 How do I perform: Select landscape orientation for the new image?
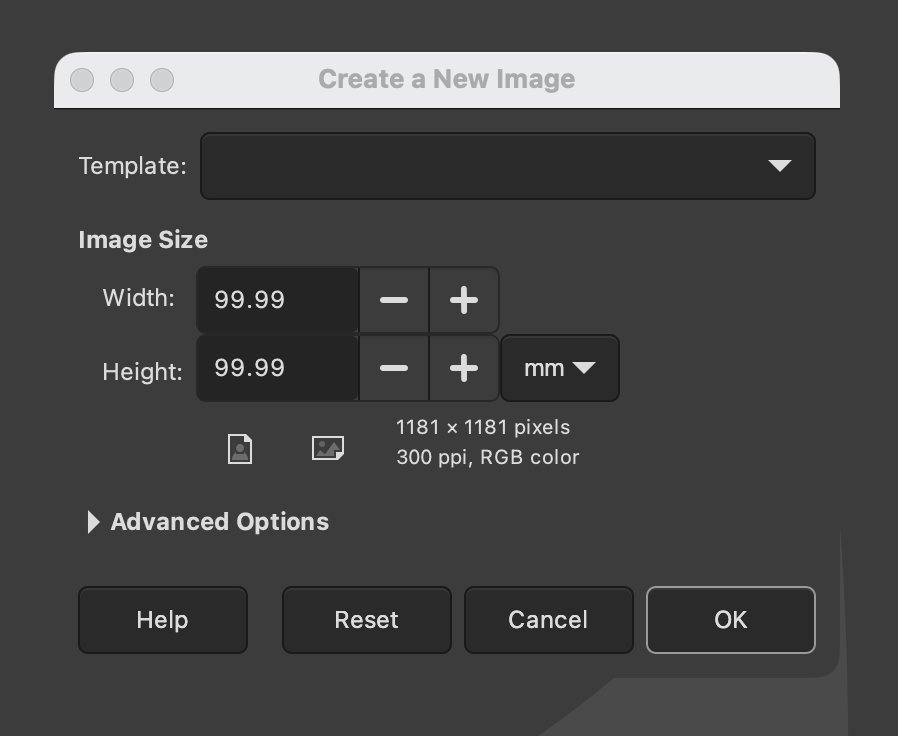328,449
